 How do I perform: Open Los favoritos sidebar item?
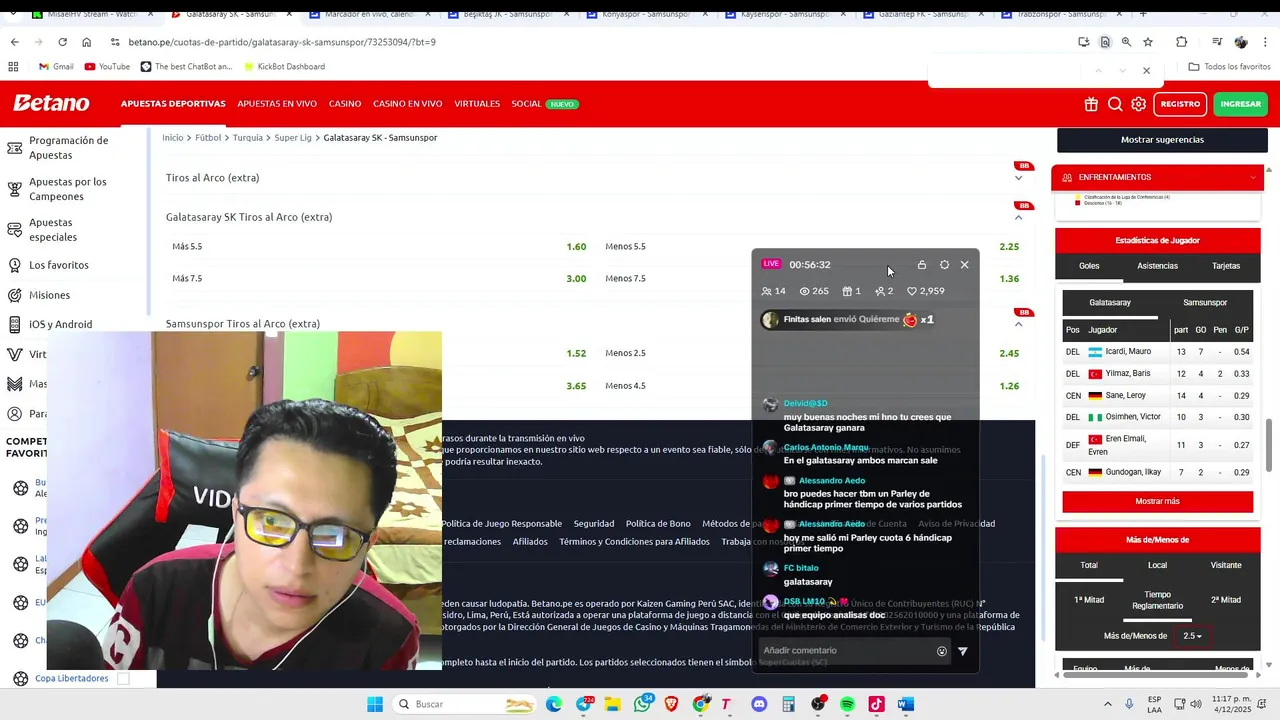[x=59, y=265]
